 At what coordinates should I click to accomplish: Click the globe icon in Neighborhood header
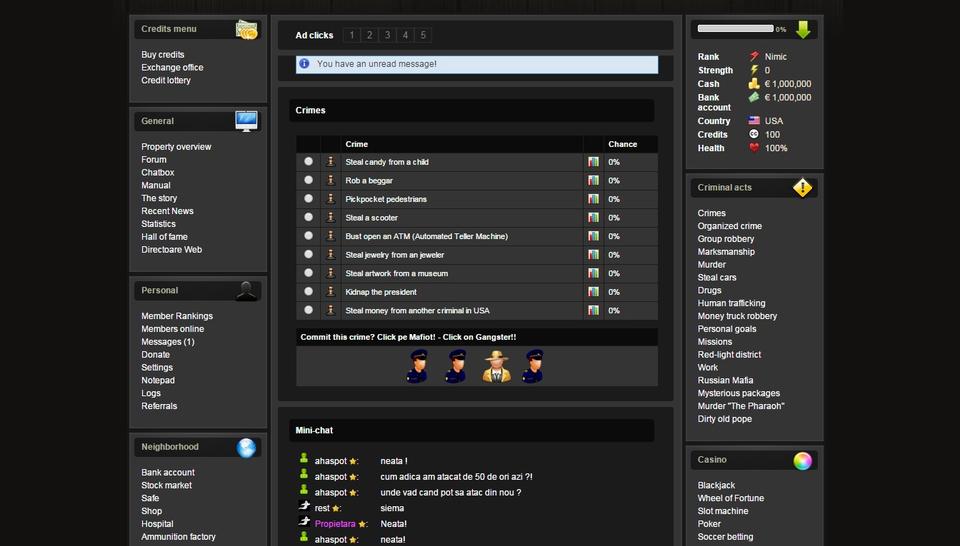246,447
